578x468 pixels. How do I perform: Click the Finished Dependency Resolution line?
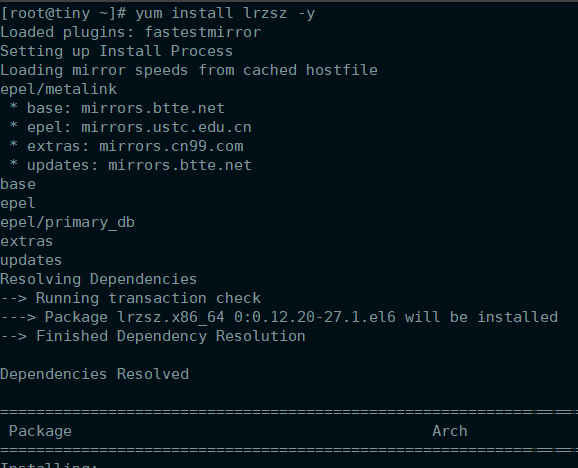pyautogui.click(x=153, y=336)
